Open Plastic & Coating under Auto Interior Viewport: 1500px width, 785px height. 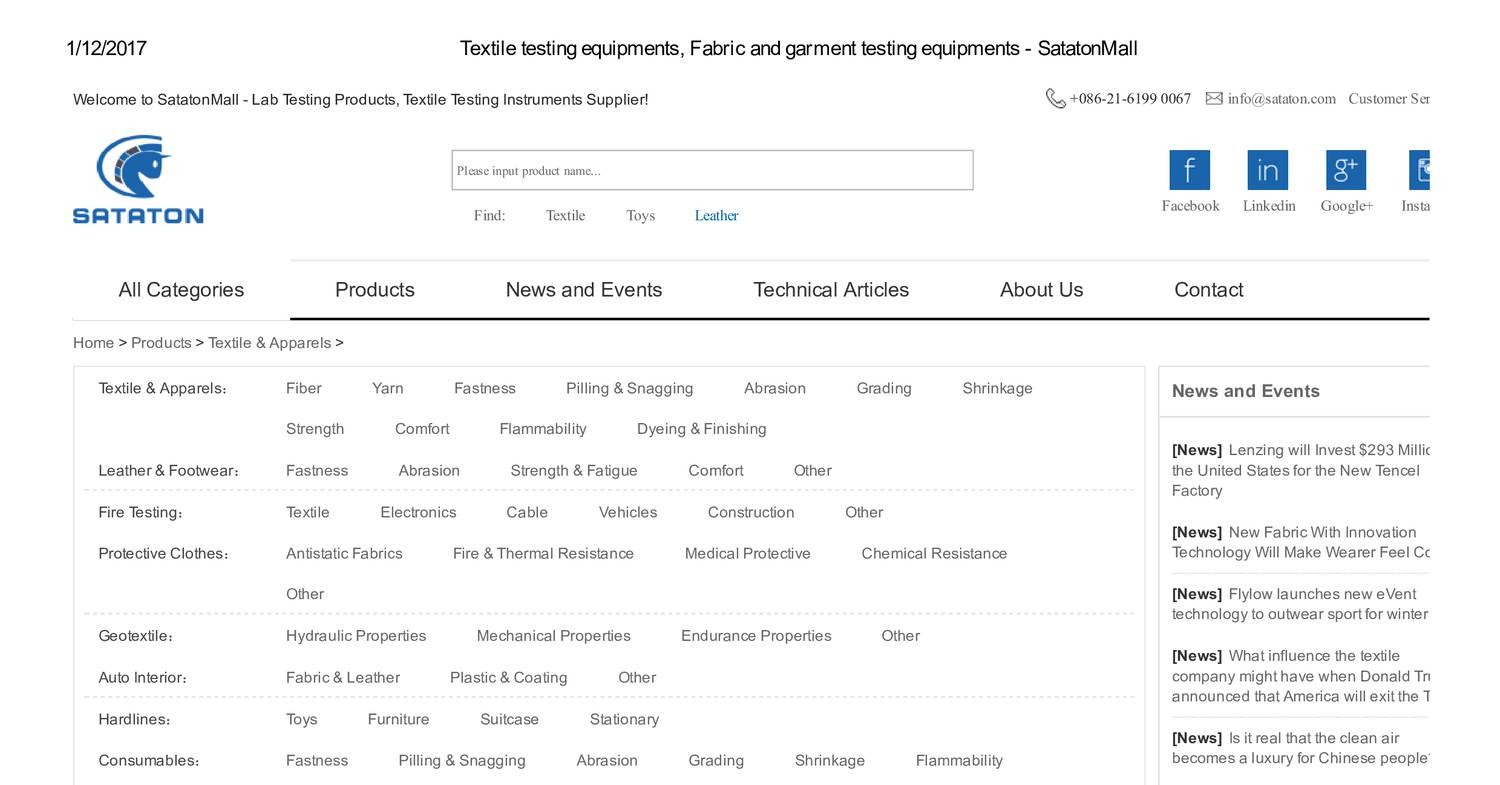point(508,678)
